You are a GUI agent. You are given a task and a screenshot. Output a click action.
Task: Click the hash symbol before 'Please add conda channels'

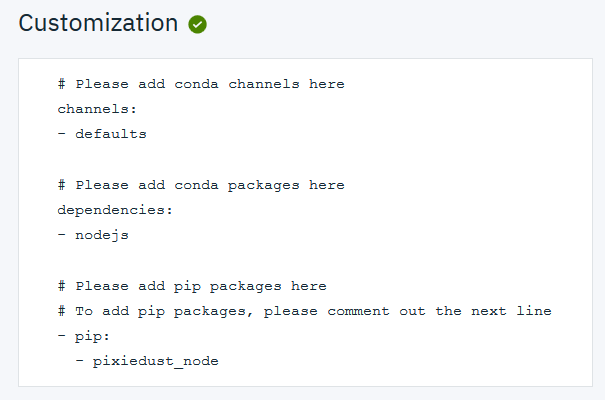[61, 84]
